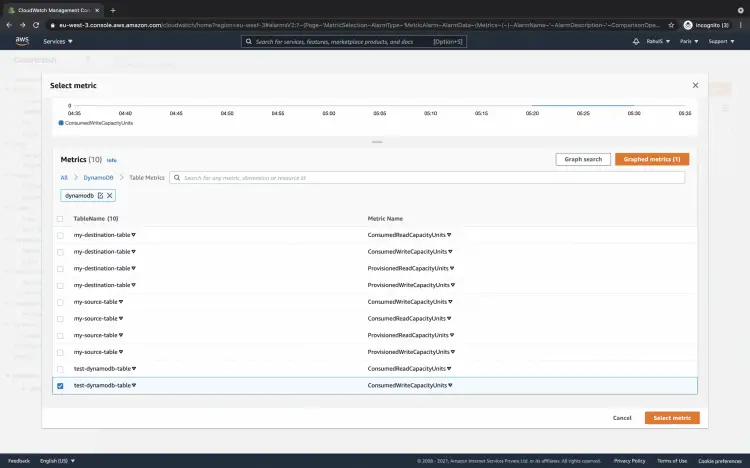Screen dimensions: 750x468
Task: Check my-source-table ConsumedWriteCapacityUnits row
Action: [x=60, y=302]
